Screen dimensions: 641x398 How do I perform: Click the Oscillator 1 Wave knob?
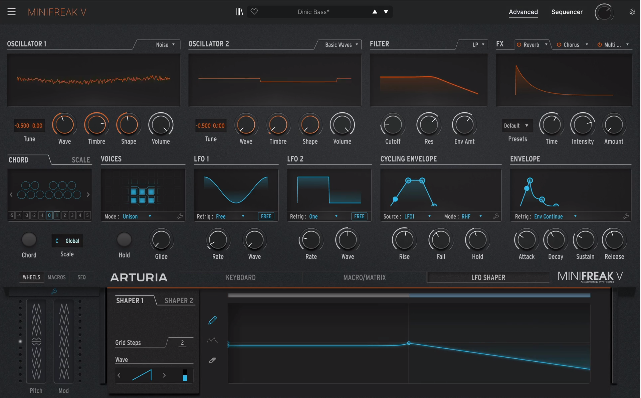[x=64, y=124]
